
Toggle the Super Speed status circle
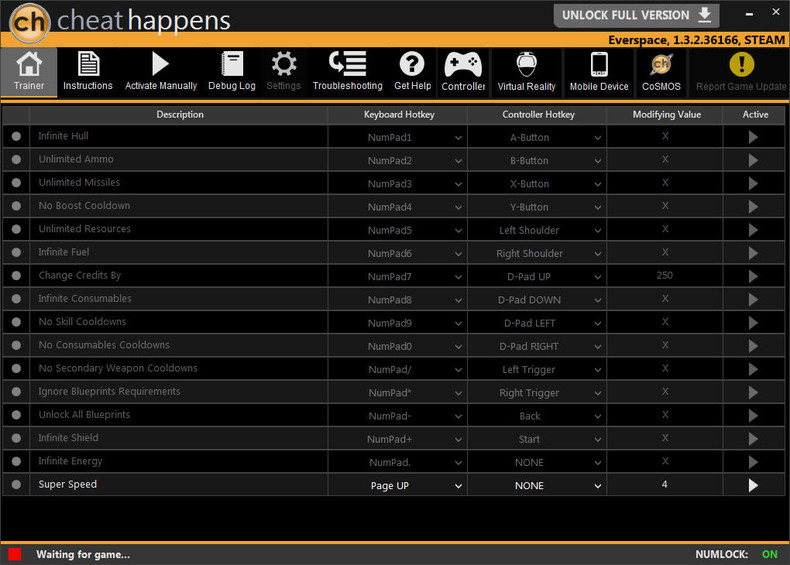16,484
